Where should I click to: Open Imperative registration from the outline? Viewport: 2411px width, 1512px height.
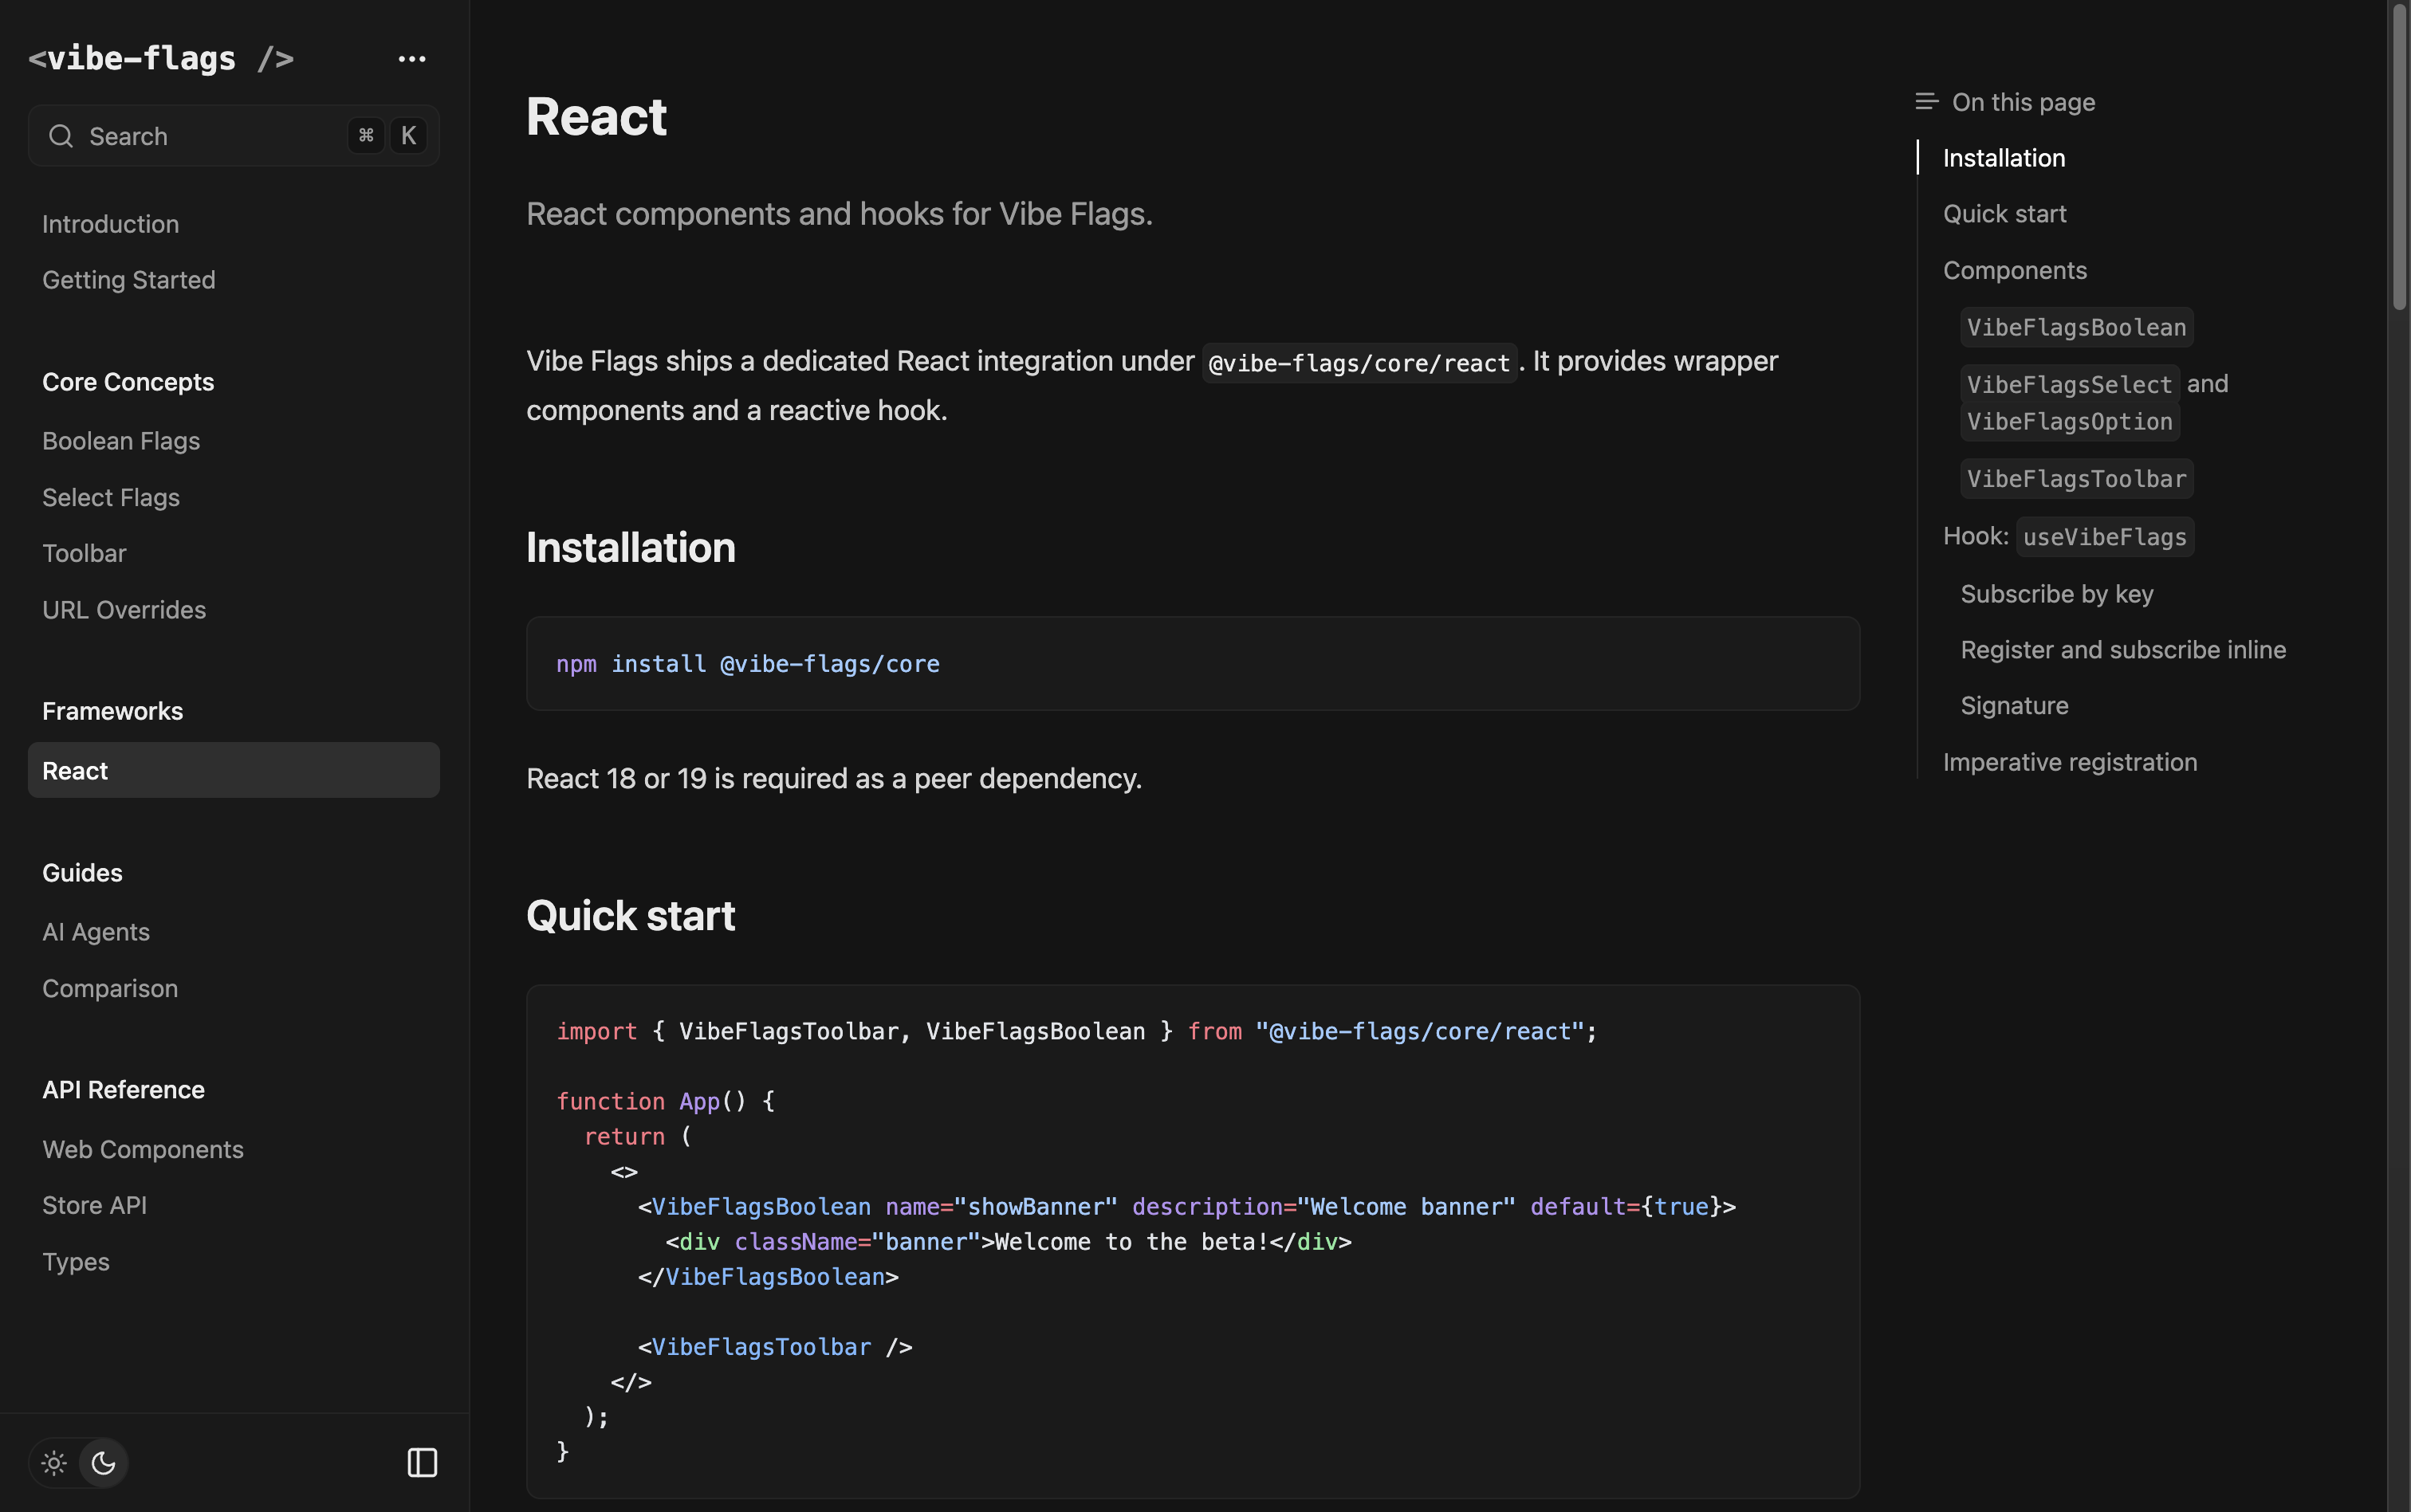(x=2069, y=761)
